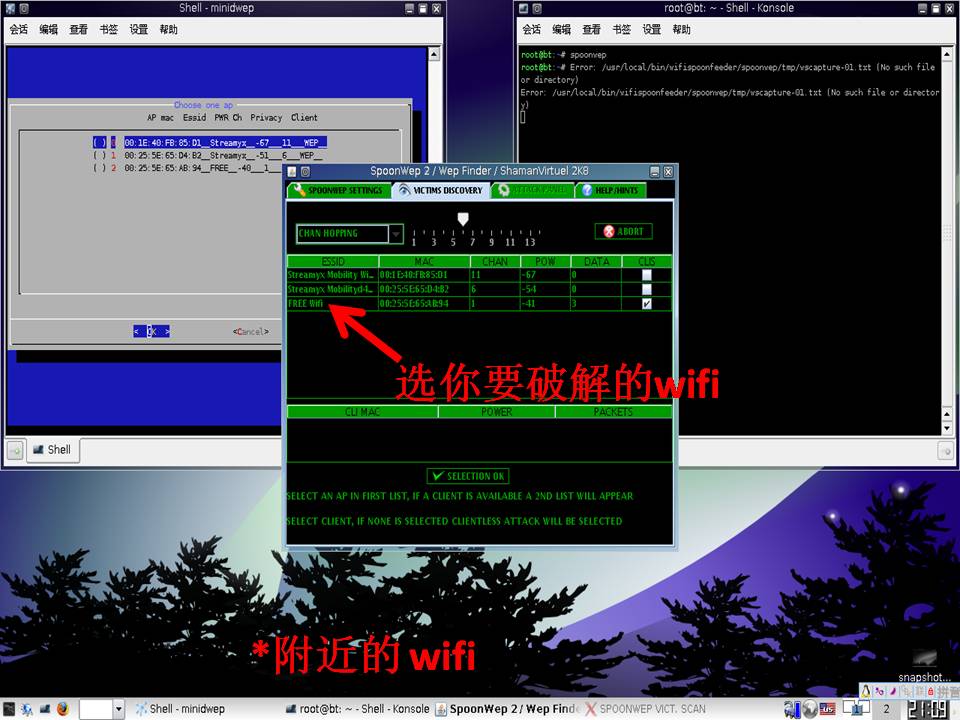The width and height of the screenshot is (960, 720).
Task: Click the SpoonWep window menu icon in title bar
Action: click(292, 172)
